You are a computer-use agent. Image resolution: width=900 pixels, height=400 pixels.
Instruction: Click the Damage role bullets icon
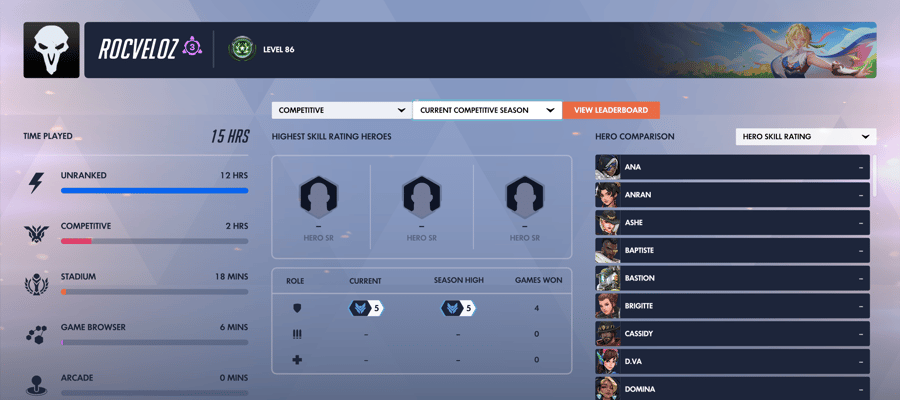(x=297, y=334)
